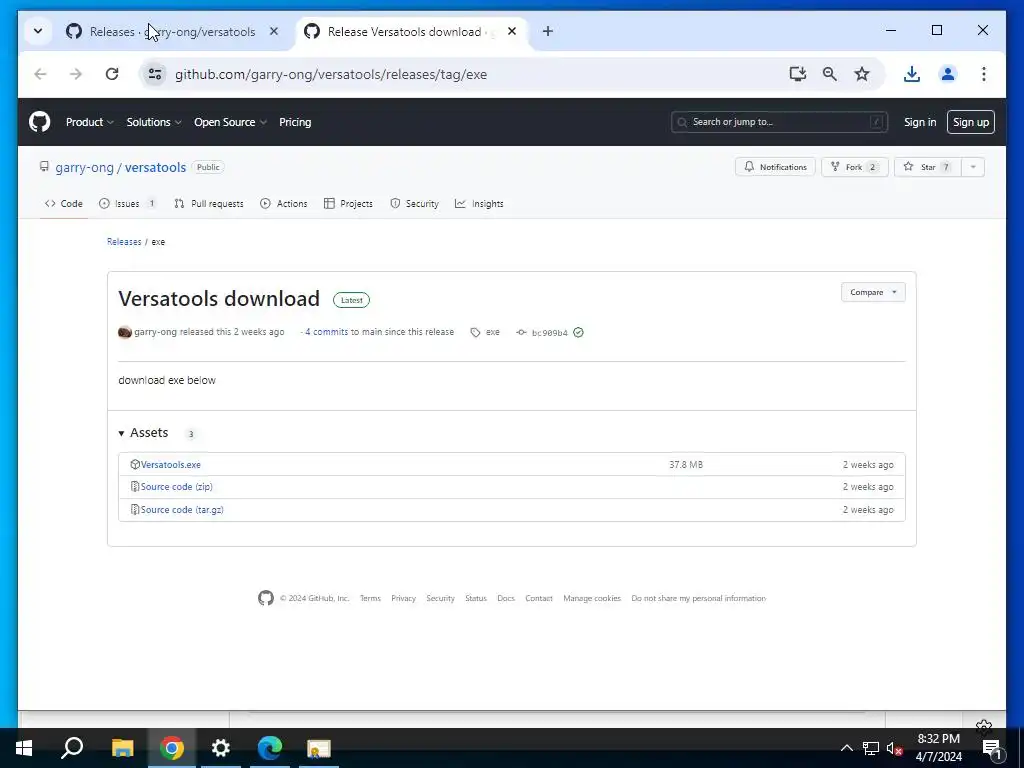Open the Issues tab

click(x=127, y=204)
